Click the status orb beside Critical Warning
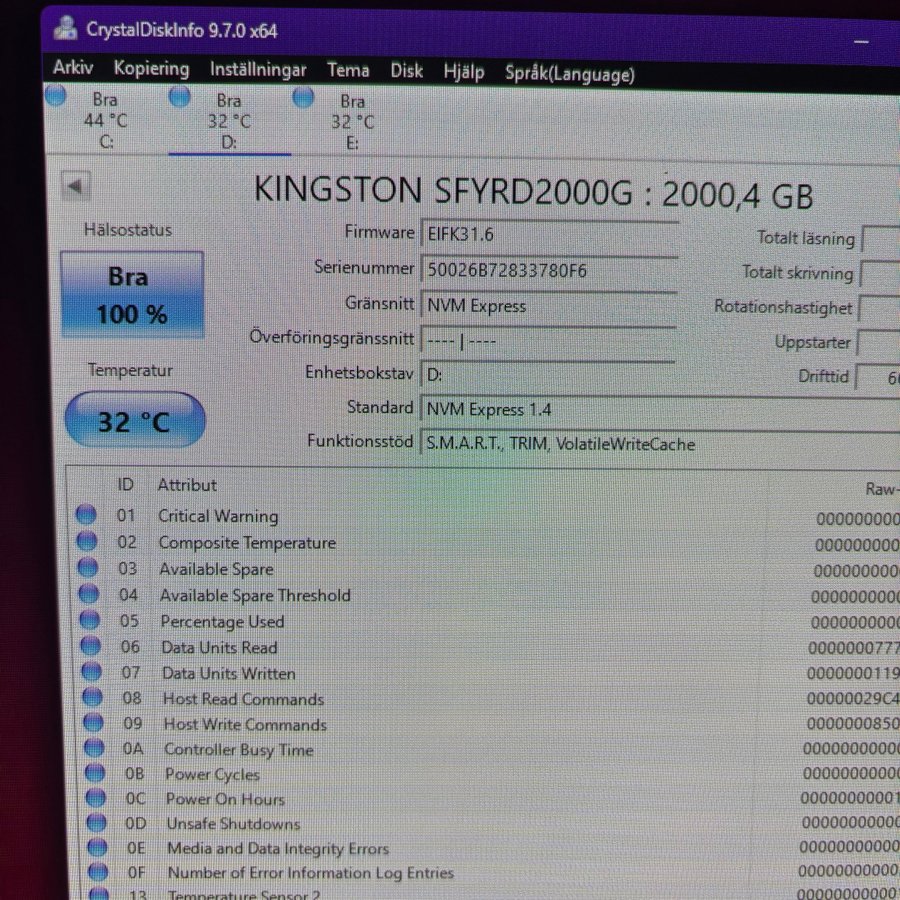 [x=86, y=514]
